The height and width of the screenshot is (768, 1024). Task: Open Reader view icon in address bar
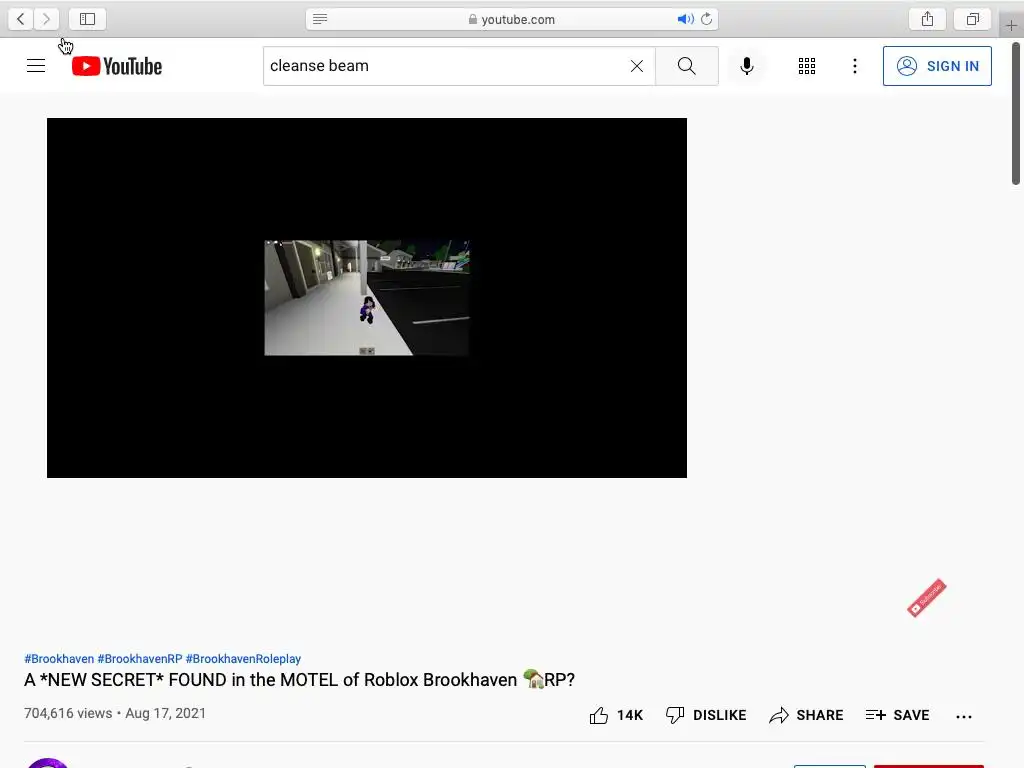click(x=320, y=19)
